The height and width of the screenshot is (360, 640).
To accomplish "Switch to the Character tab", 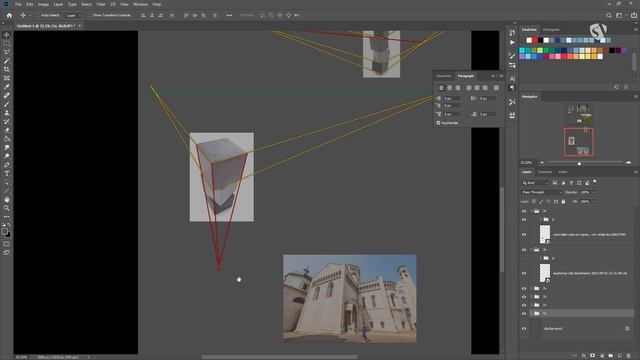I will point(444,76).
